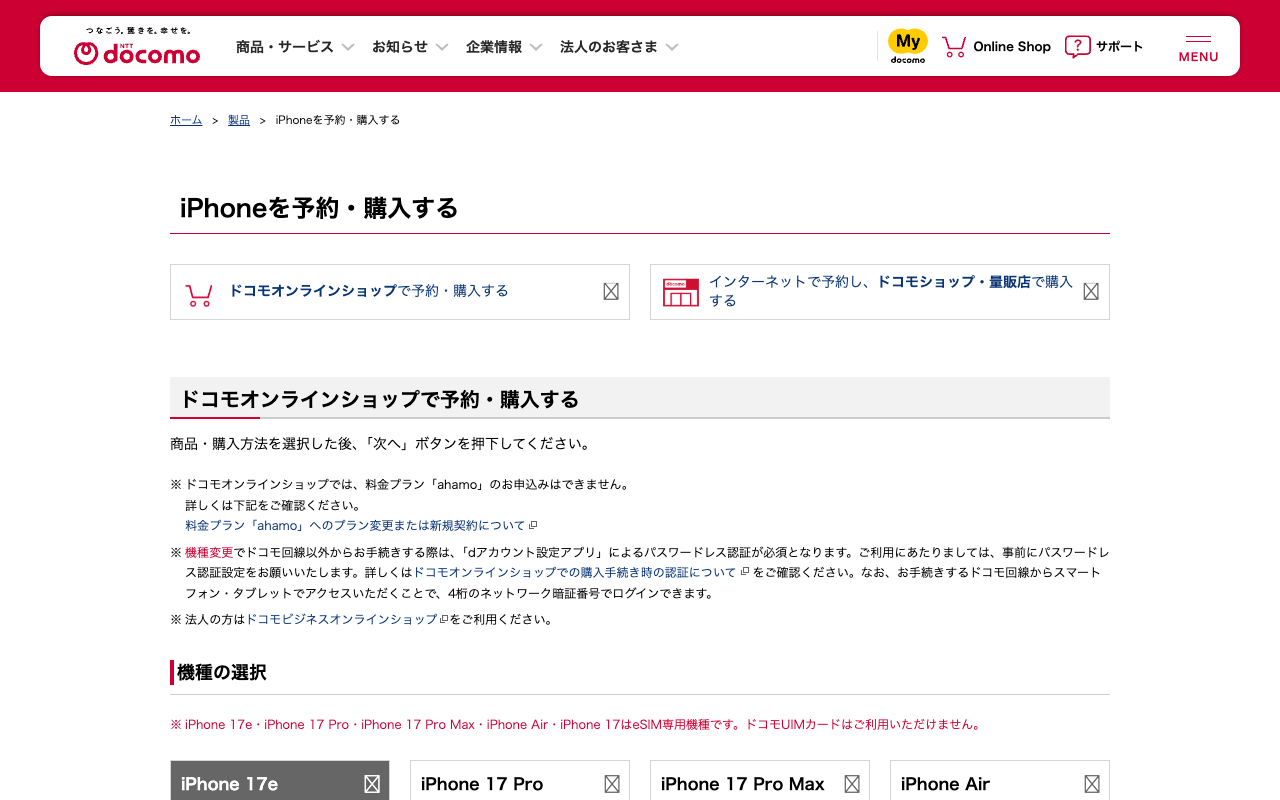
Task: Select the iPhone 17e model tab
Action: [x=280, y=781]
